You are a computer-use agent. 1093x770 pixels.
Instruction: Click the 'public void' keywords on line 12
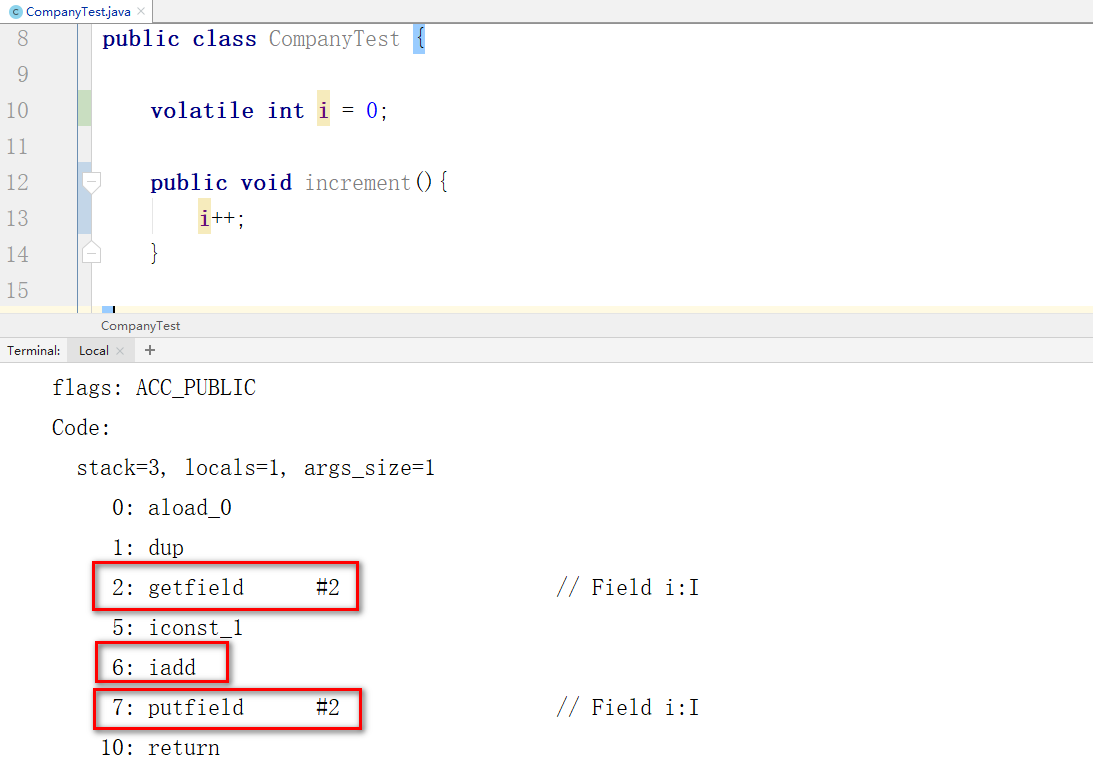click(221, 183)
